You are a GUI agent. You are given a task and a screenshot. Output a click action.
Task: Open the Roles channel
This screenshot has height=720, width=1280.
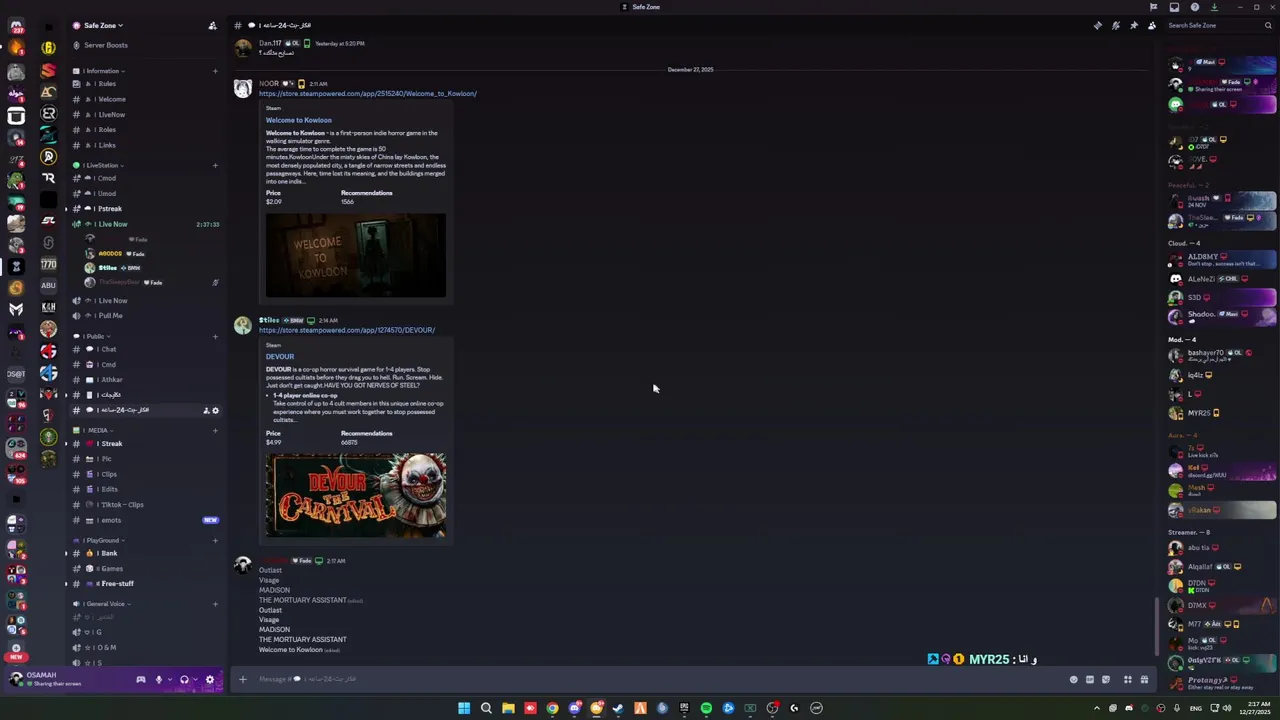(146, 129)
